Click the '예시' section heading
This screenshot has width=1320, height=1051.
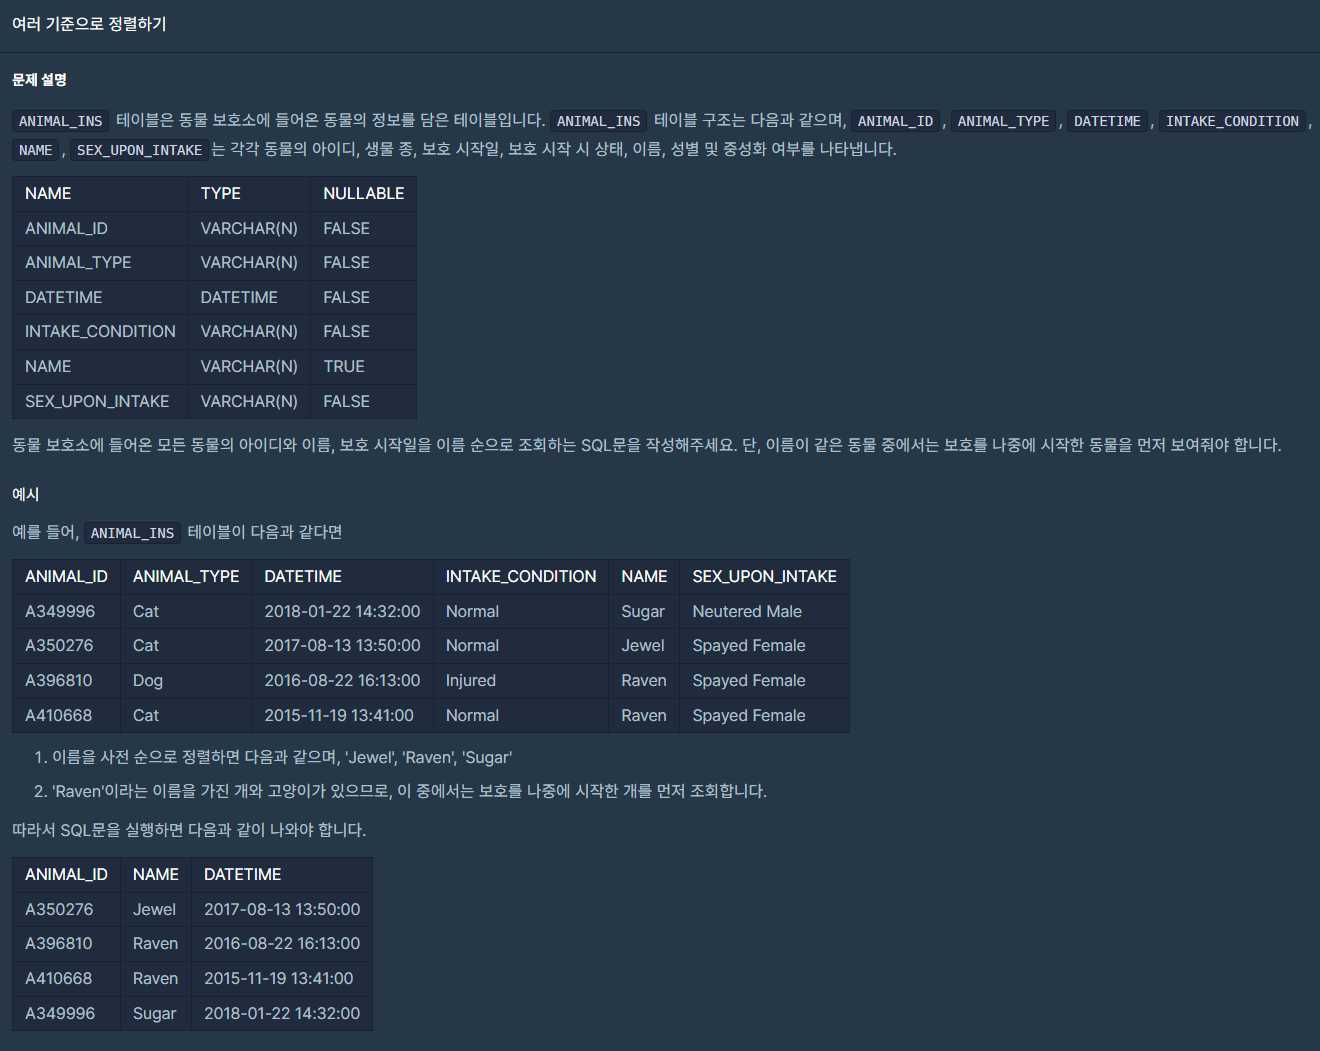[x=25, y=494]
